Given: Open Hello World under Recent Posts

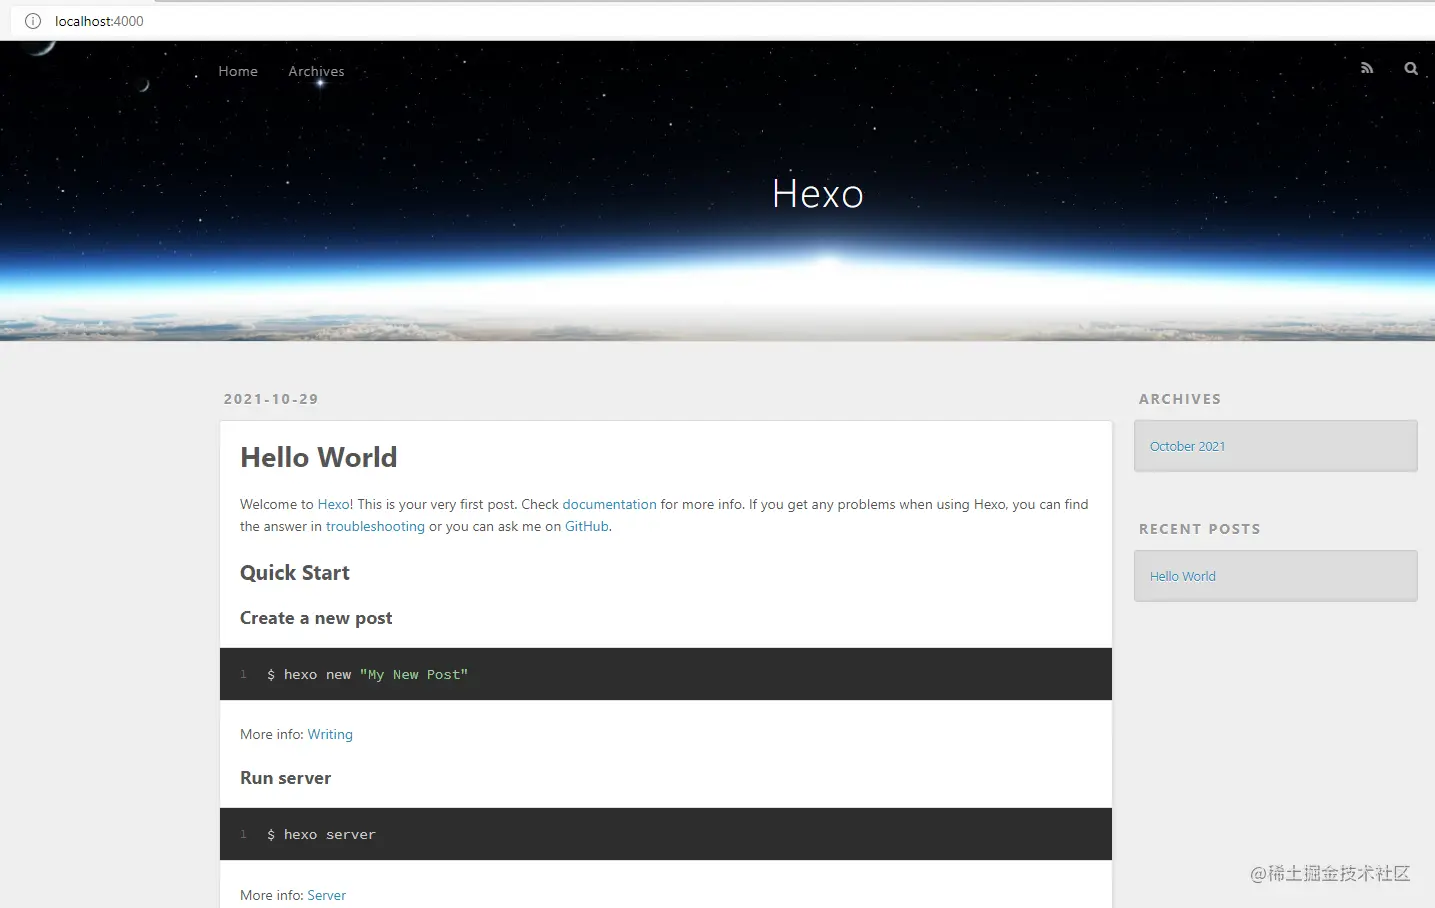Looking at the screenshot, I should [1182, 576].
